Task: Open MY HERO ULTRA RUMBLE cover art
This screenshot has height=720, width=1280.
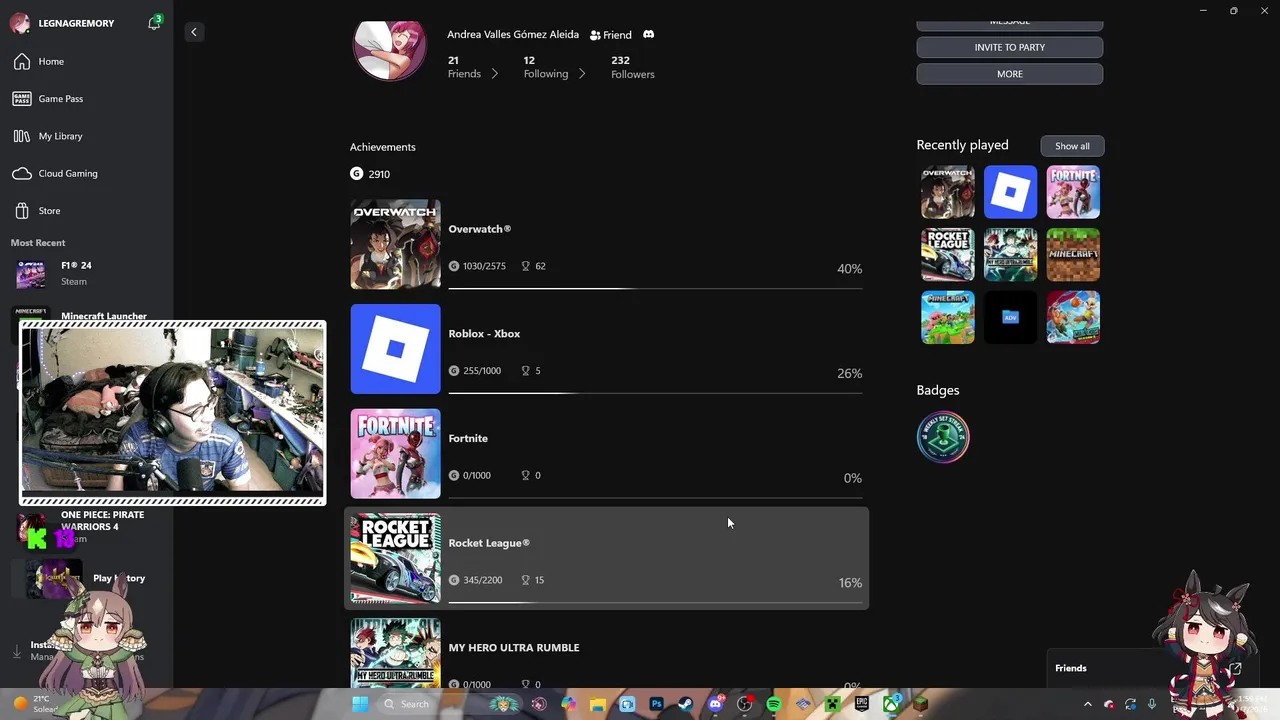Action: 395,652
